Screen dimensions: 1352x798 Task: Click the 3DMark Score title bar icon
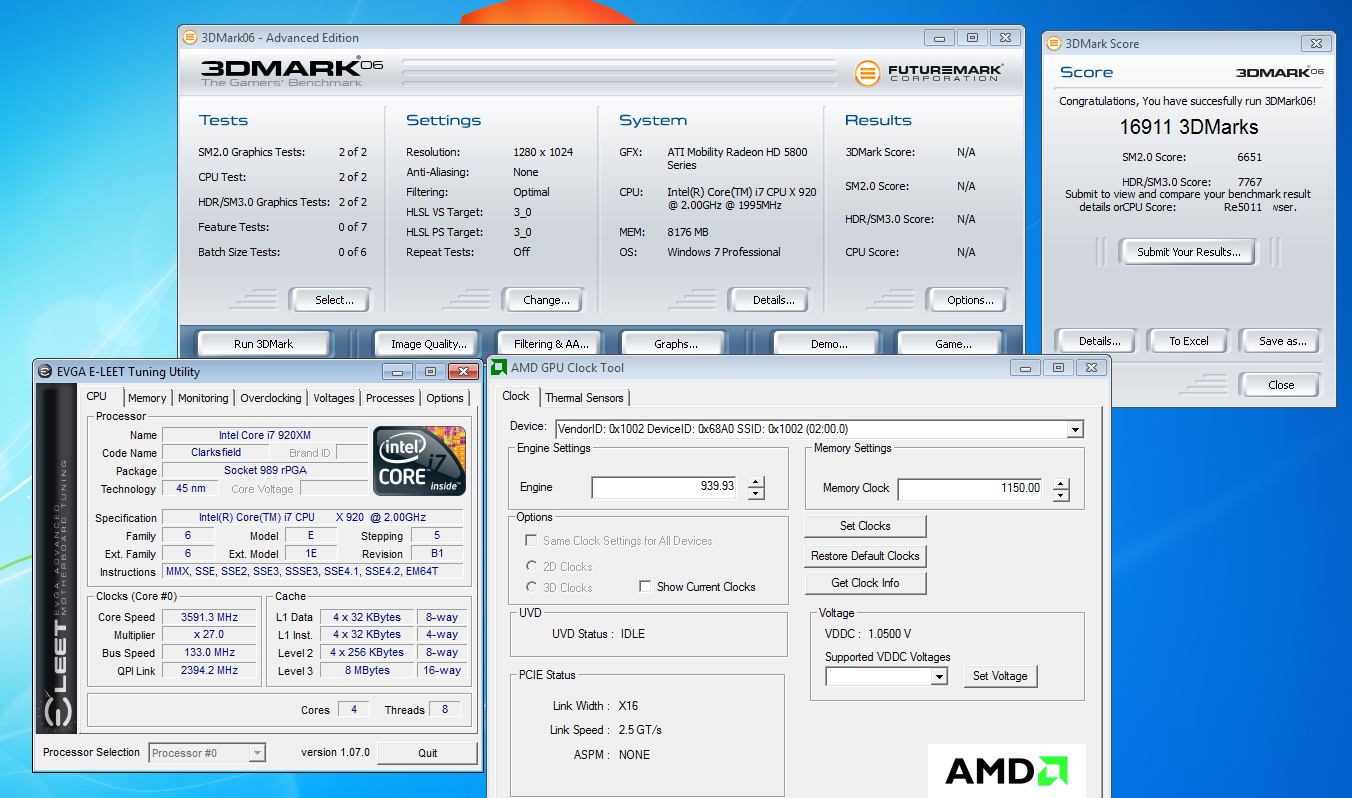1054,44
